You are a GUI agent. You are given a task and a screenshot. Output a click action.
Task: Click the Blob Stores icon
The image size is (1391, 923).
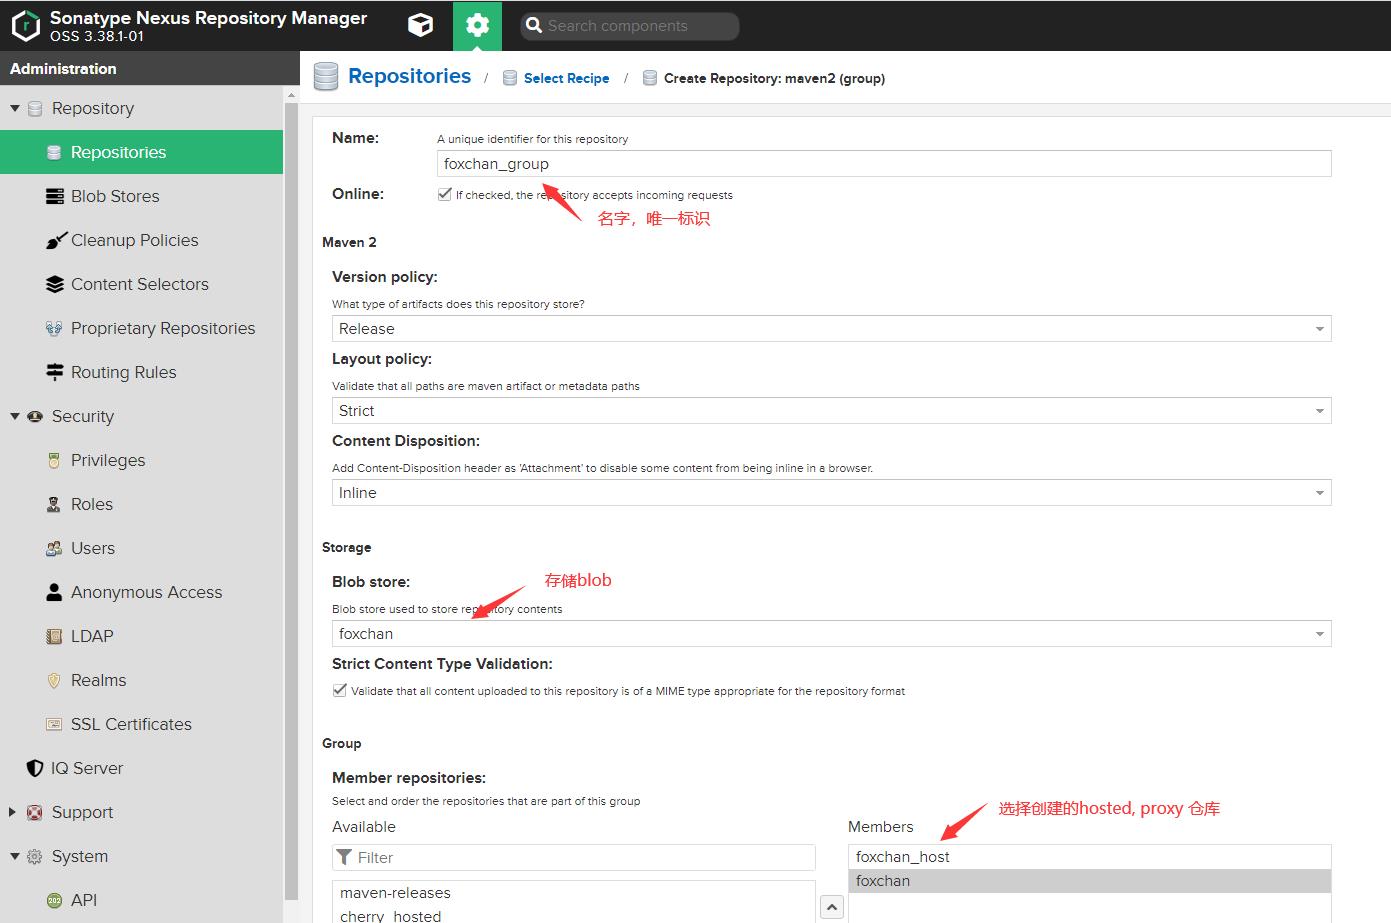pos(54,196)
